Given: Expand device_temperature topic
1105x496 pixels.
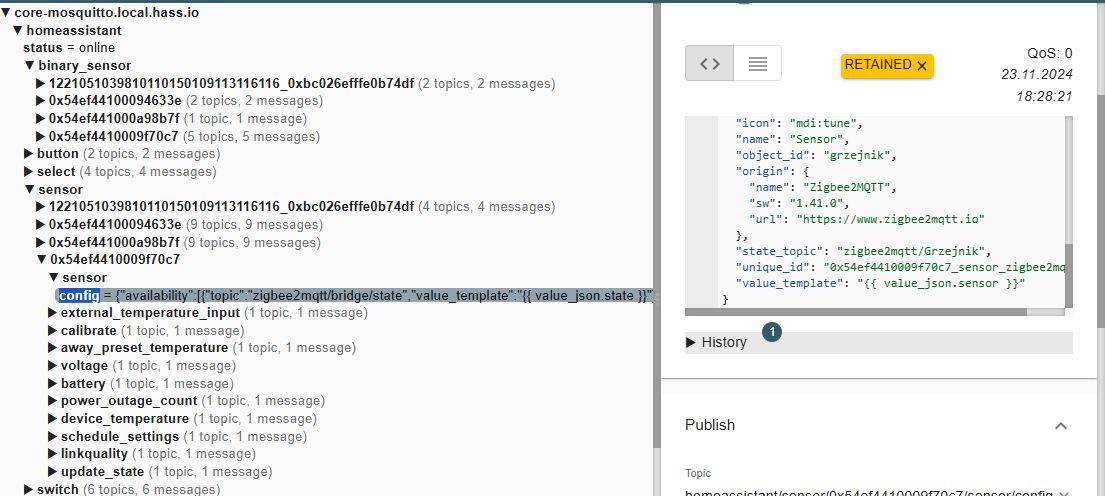Looking at the screenshot, I should point(53,418).
